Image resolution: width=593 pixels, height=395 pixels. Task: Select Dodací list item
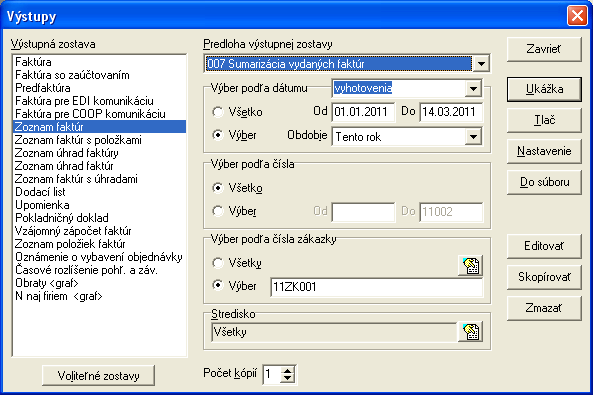[99, 192]
